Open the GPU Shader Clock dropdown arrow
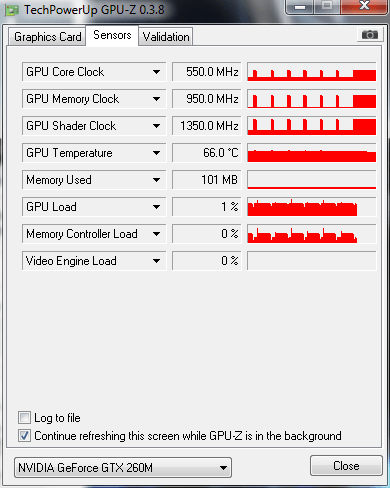 156,126
